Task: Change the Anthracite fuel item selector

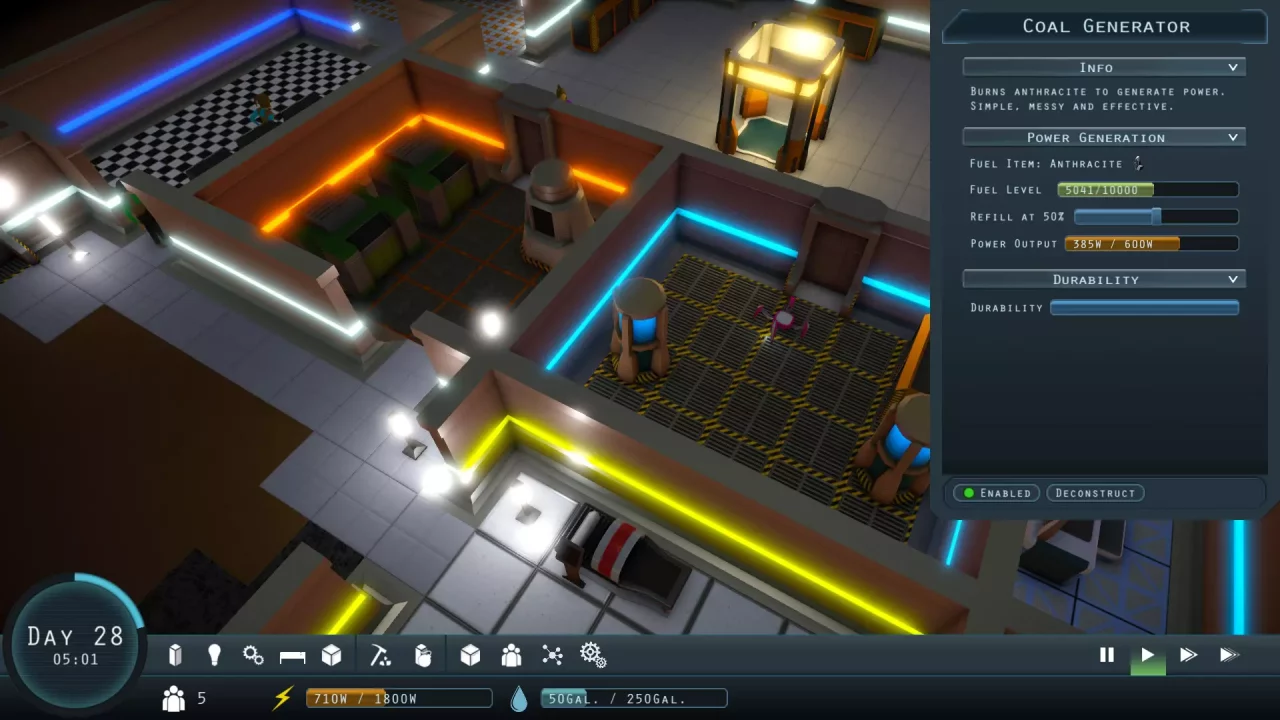Action: pos(1138,163)
